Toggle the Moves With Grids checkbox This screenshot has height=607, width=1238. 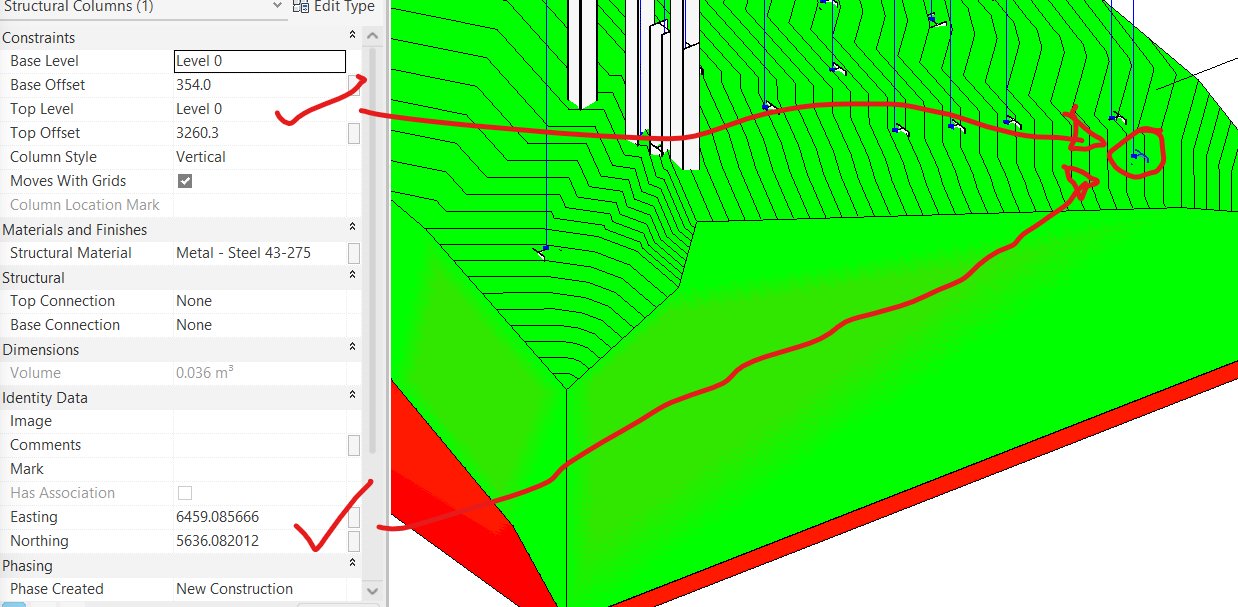(185, 181)
